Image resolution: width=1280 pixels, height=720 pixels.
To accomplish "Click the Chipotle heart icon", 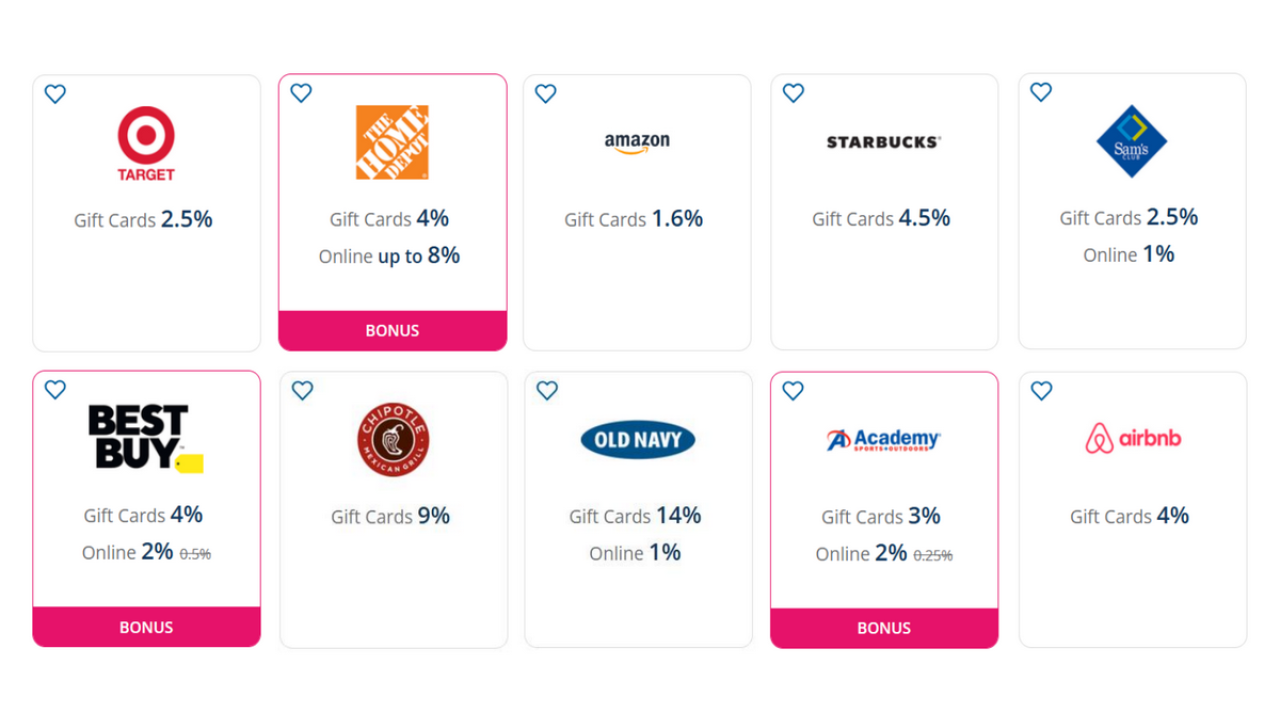I will coord(302,390).
